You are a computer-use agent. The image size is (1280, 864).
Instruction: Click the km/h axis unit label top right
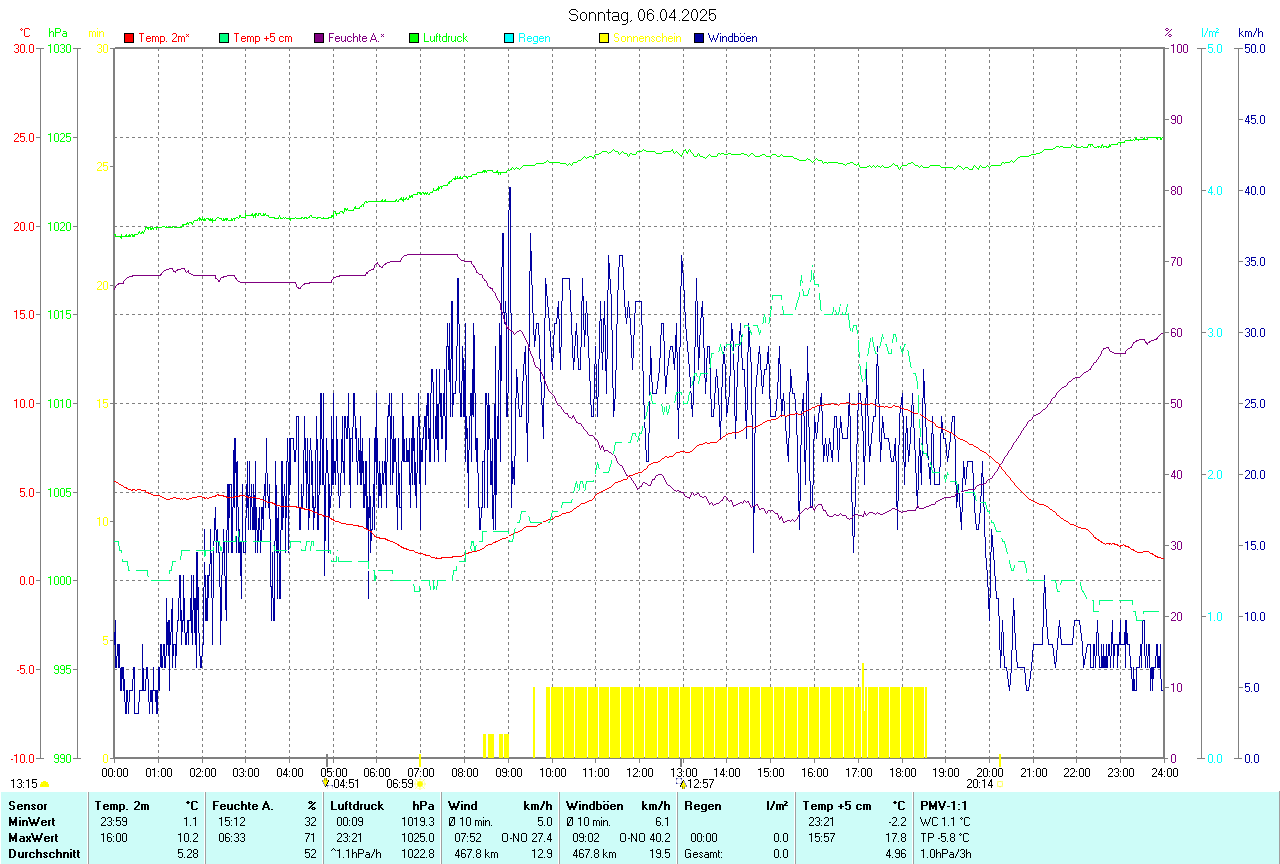[1250, 33]
